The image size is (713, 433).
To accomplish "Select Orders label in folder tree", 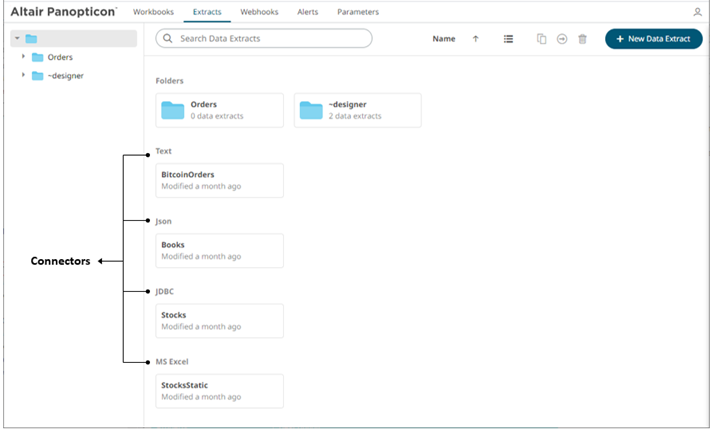I will pyautogui.click(x=60, y=57).
